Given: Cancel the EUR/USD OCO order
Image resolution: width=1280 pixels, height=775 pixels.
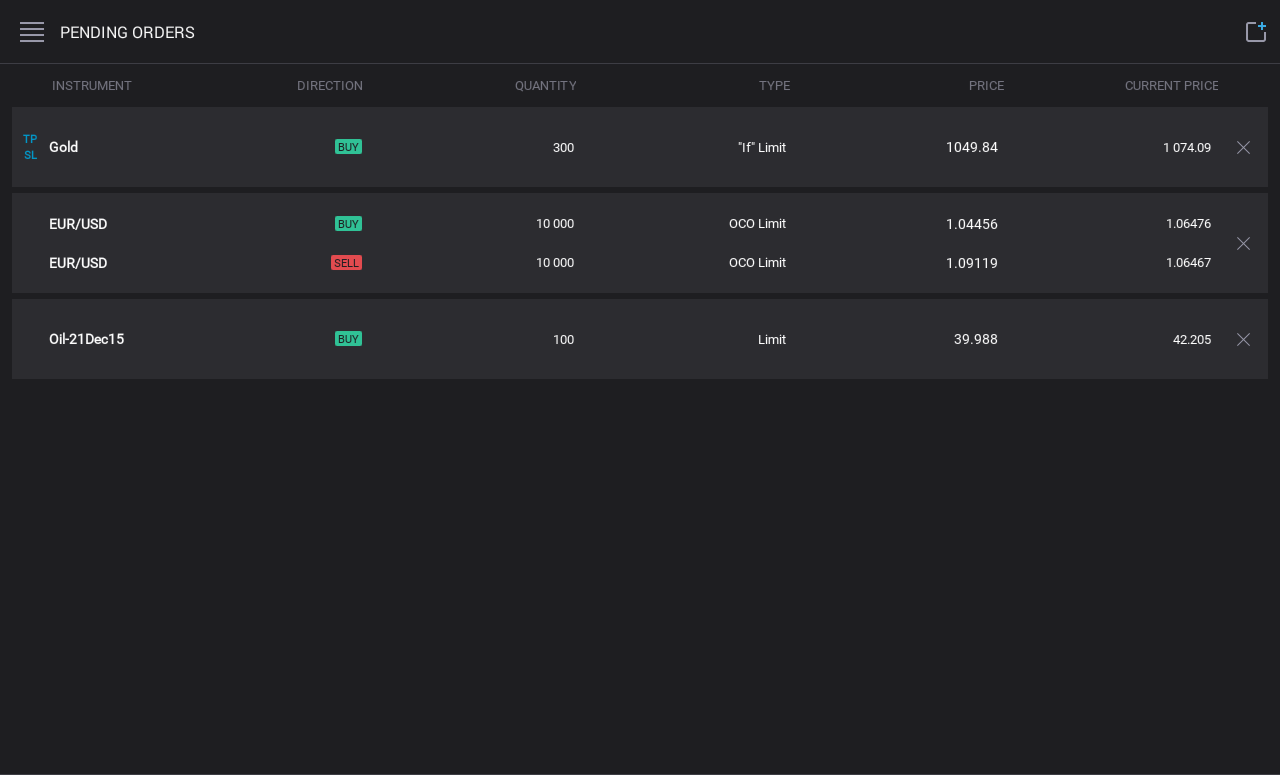Looking at the screenshot, I should pos(1243,243).
